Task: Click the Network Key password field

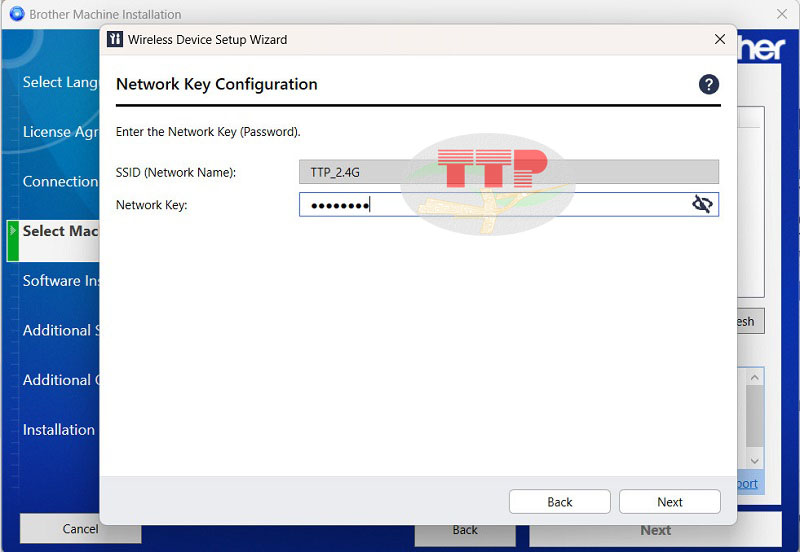Action: pos(509,205)
